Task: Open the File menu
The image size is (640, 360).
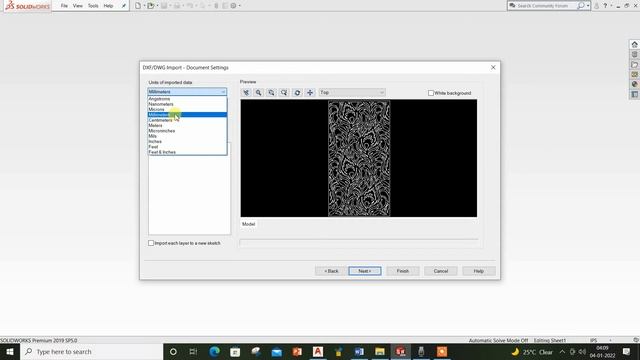Action: (x=64, y=6)
